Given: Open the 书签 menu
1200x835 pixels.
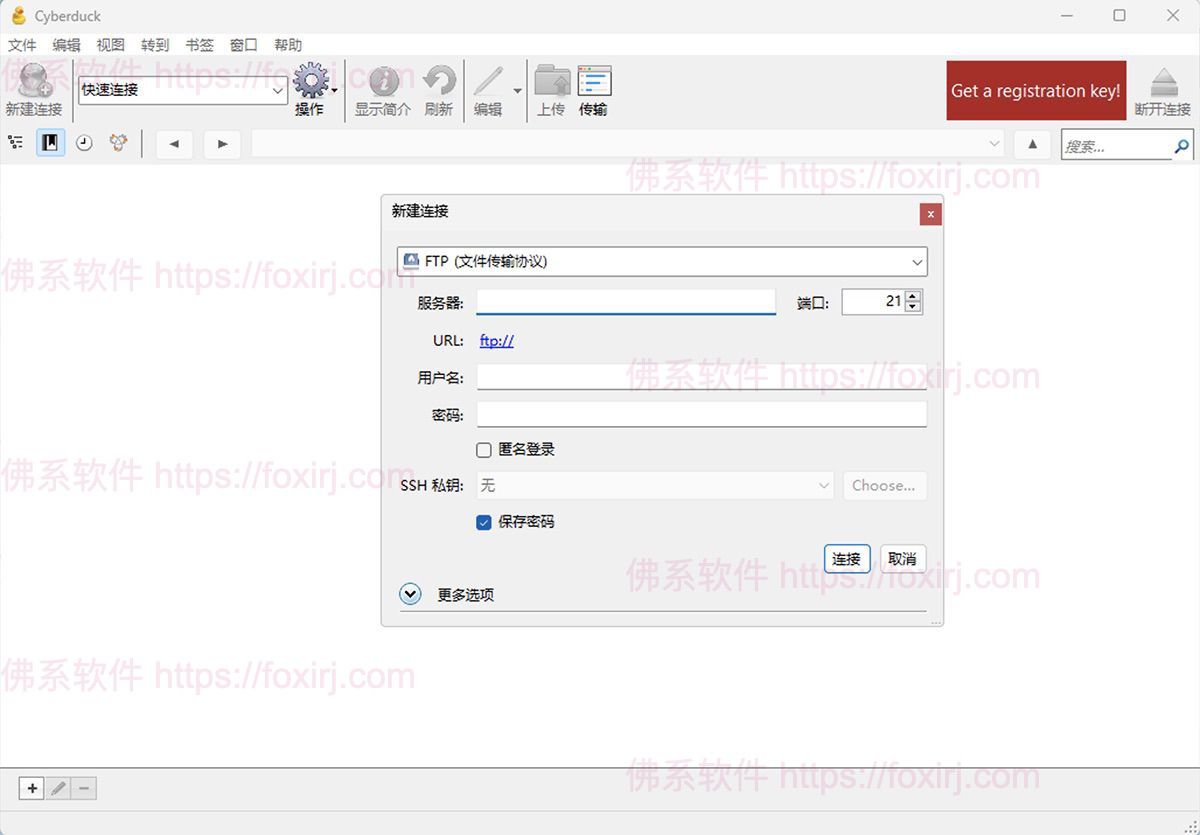Looking at the screenshot, I should [x=199, y=44].
